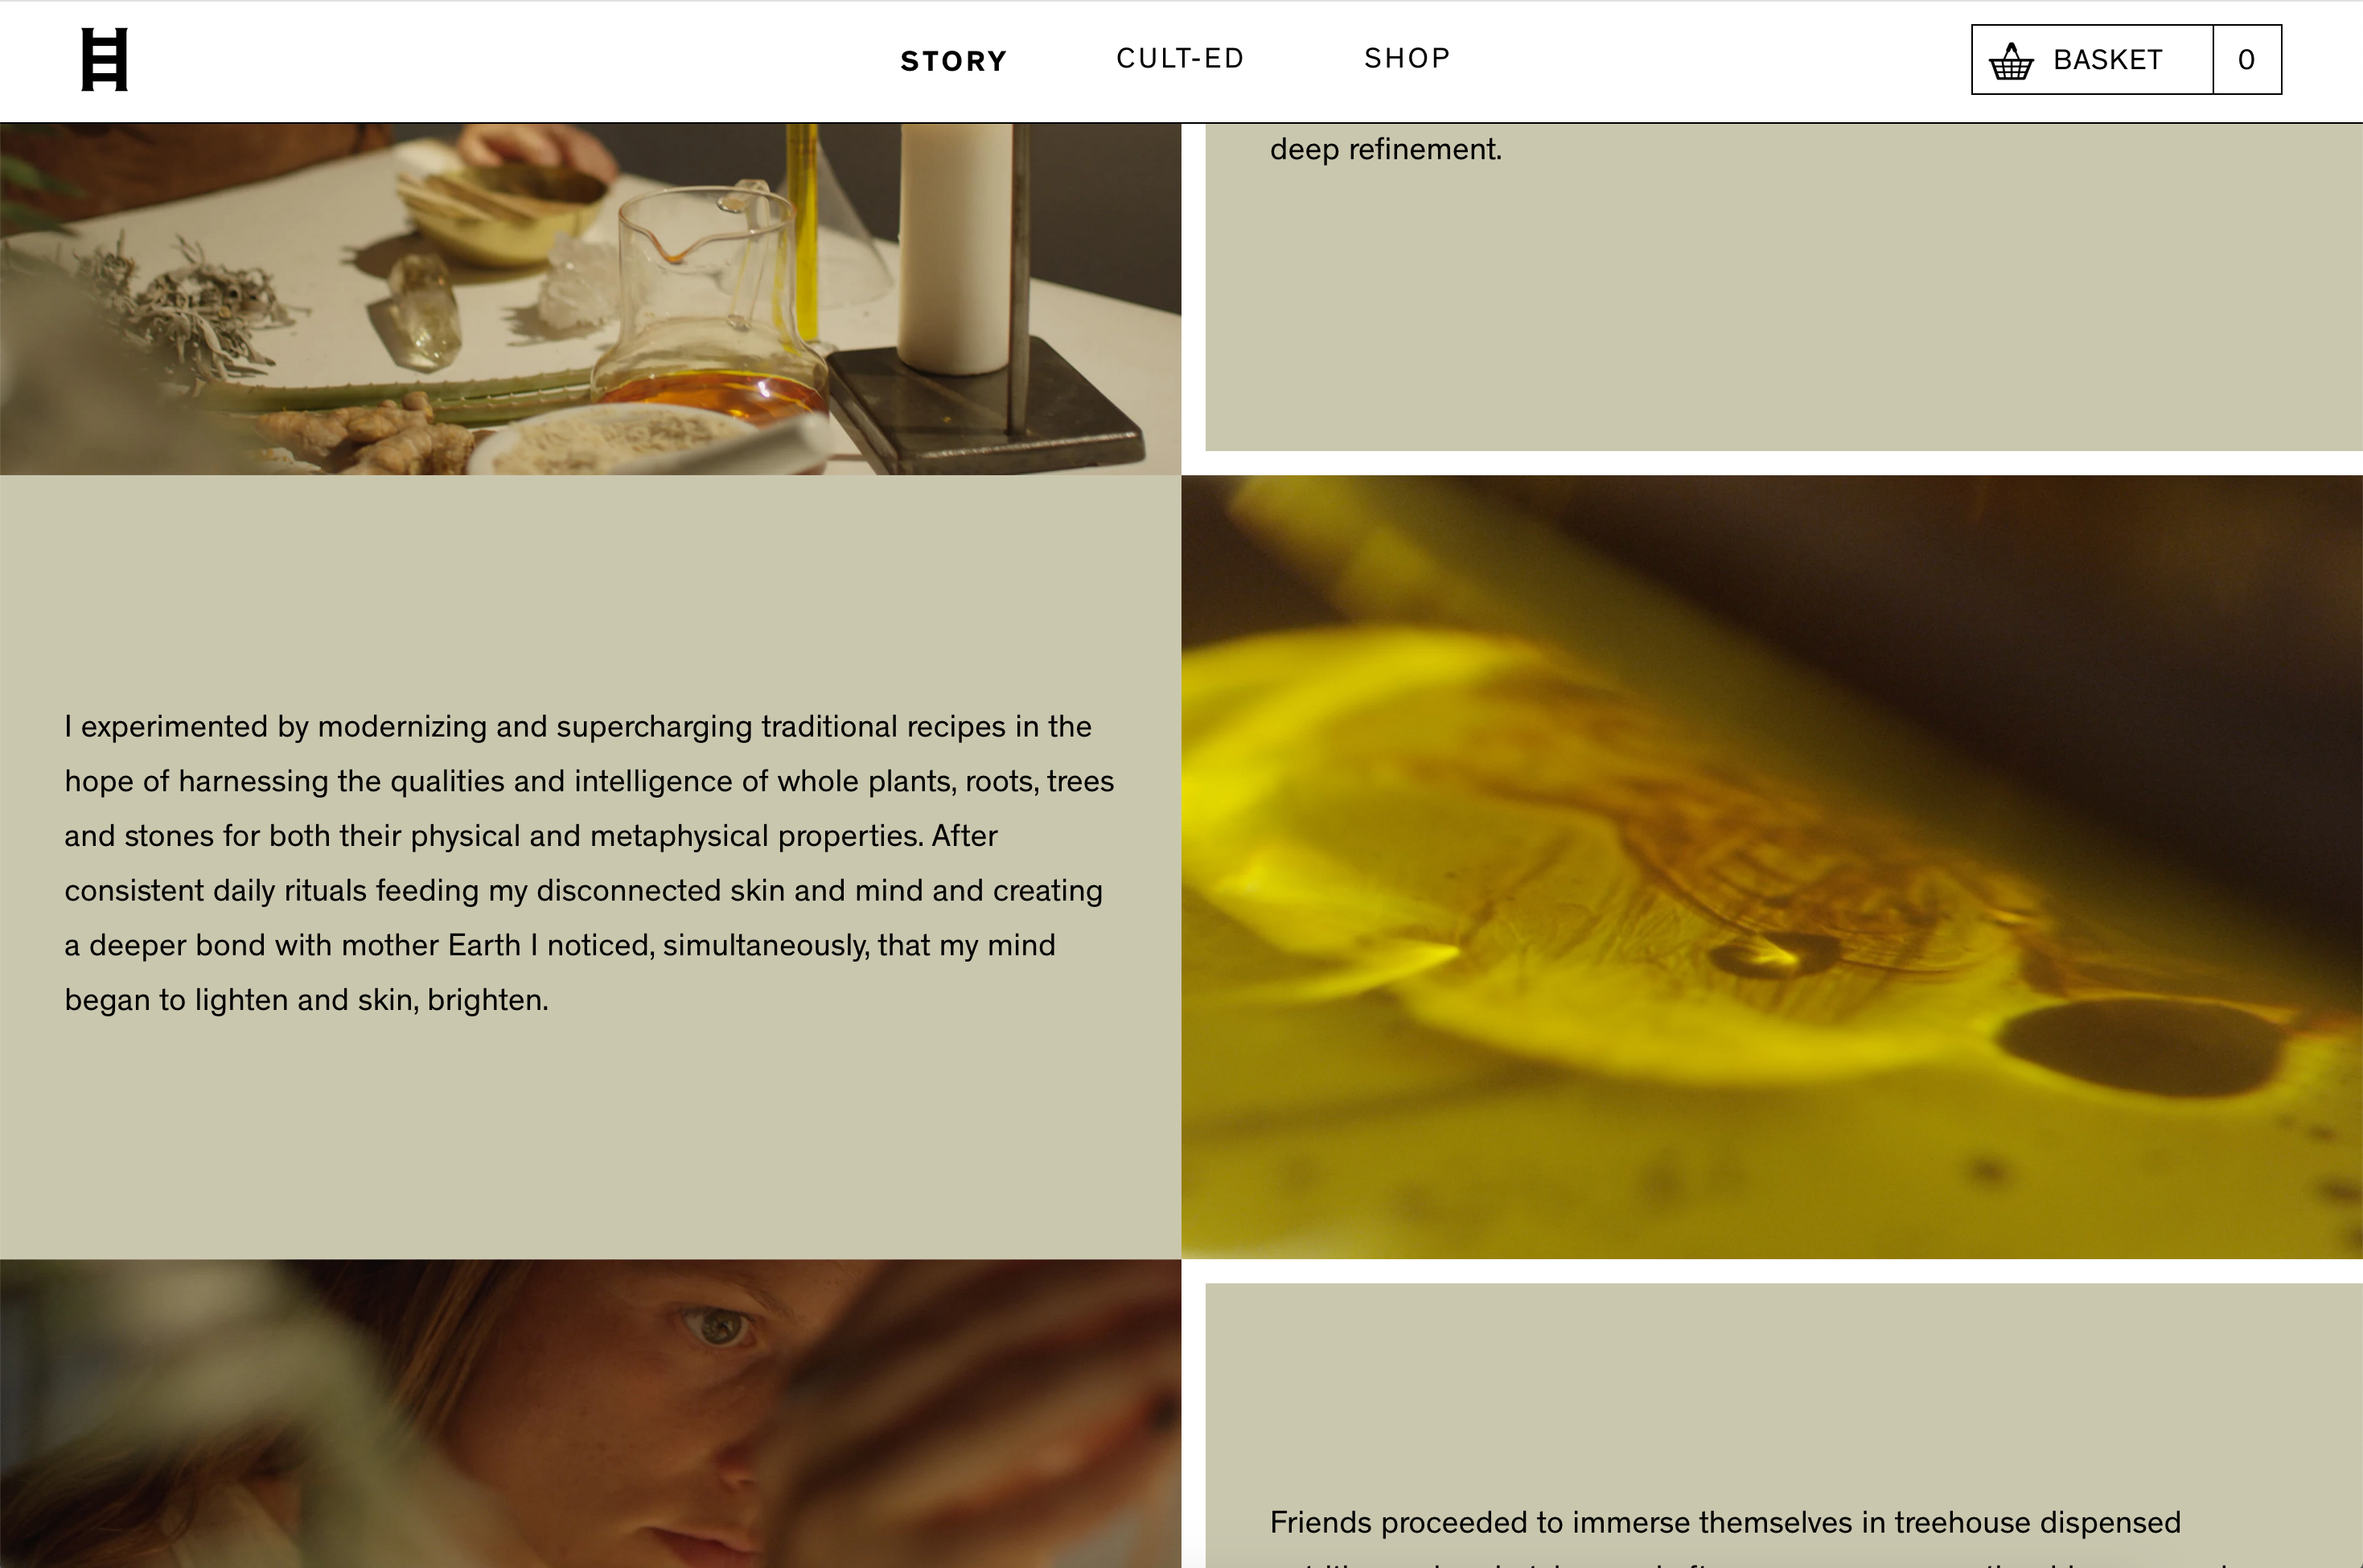
Task: Click the BASKET button label
Action: [2107, 60]
